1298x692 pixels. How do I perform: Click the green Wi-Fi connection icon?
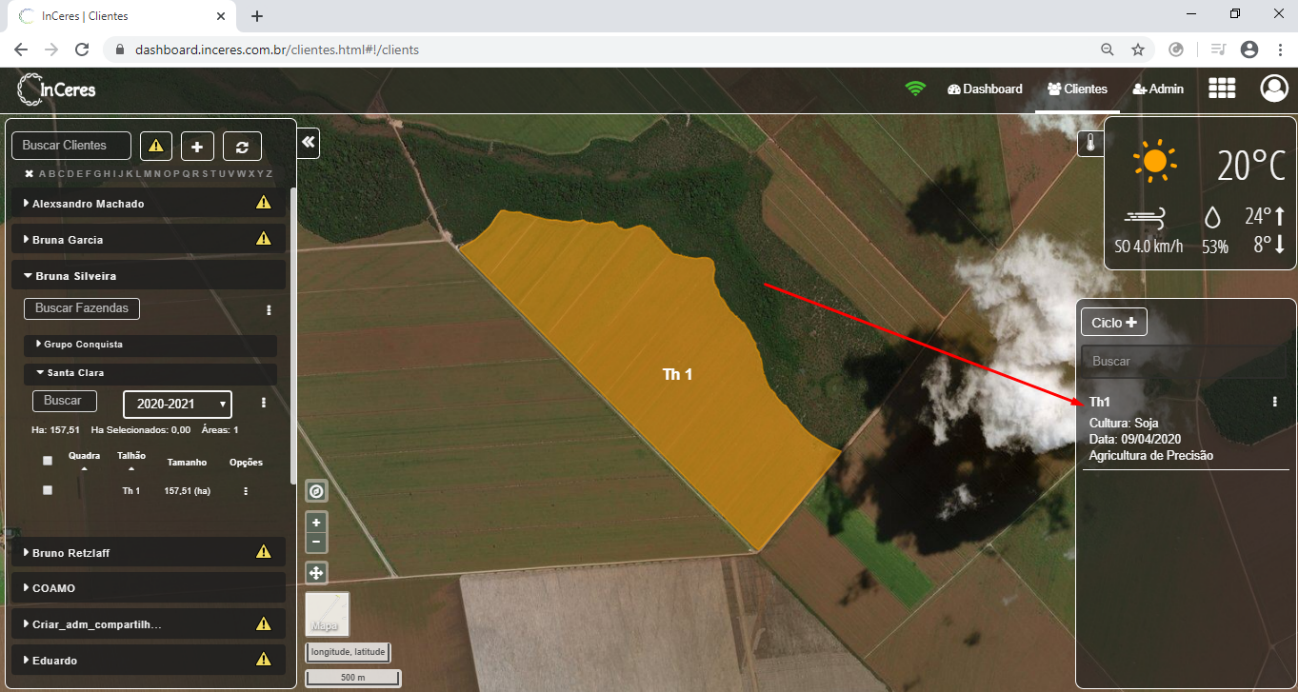pyautogui.click(x=915, y=89)
